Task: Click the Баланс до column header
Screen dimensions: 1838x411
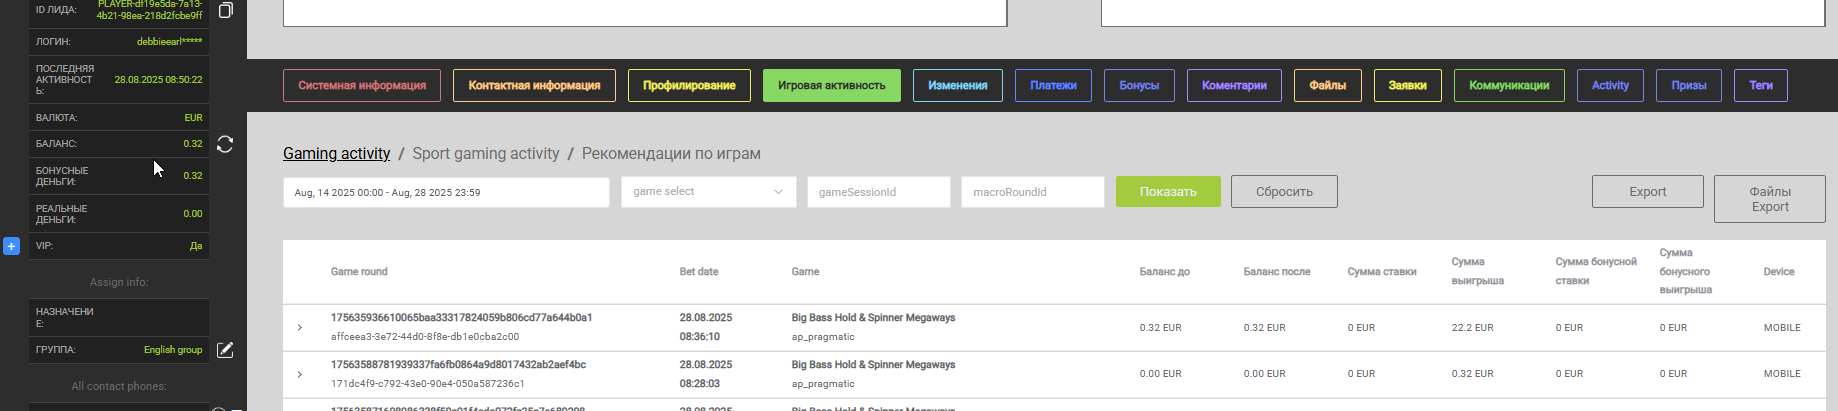Action: coord(1165,271)
